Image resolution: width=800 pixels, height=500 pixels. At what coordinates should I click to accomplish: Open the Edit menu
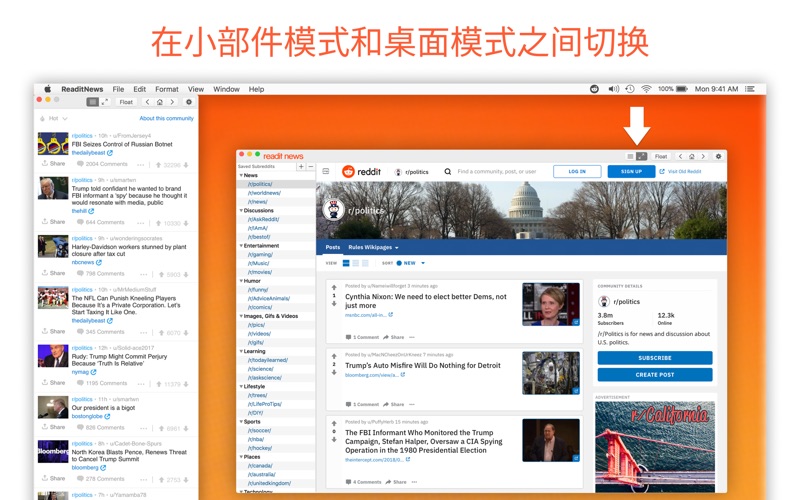139,89
